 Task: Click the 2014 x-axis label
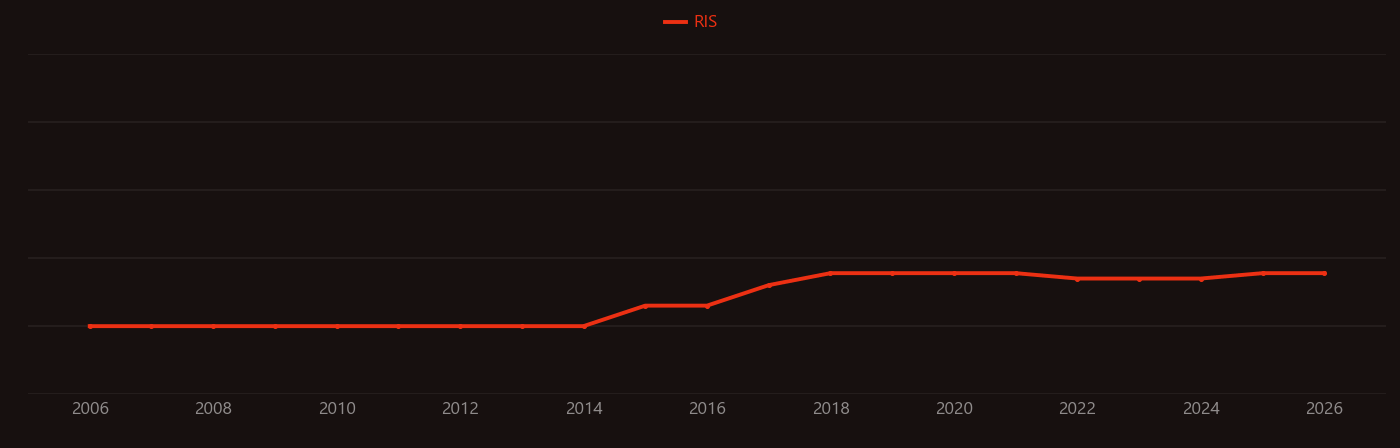584,409
